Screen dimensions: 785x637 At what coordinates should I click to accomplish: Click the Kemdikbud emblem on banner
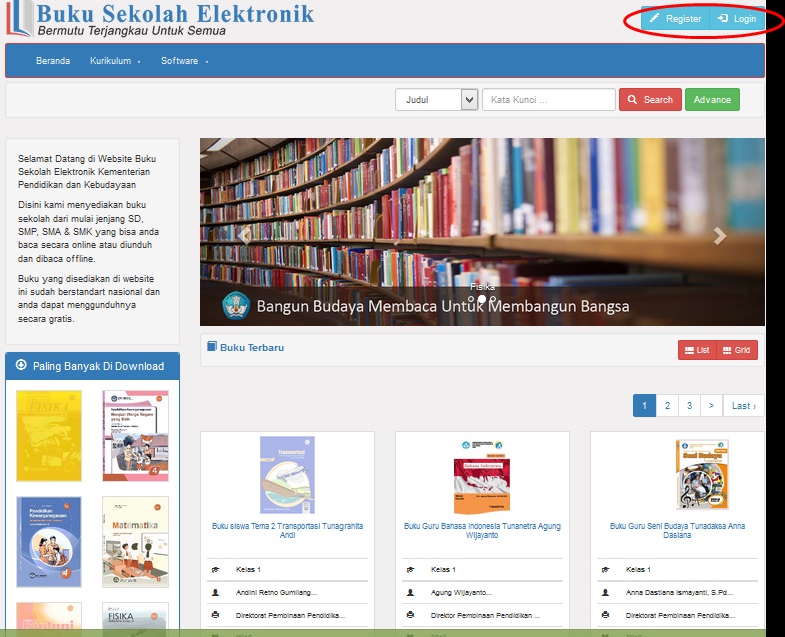coord(236,305)
